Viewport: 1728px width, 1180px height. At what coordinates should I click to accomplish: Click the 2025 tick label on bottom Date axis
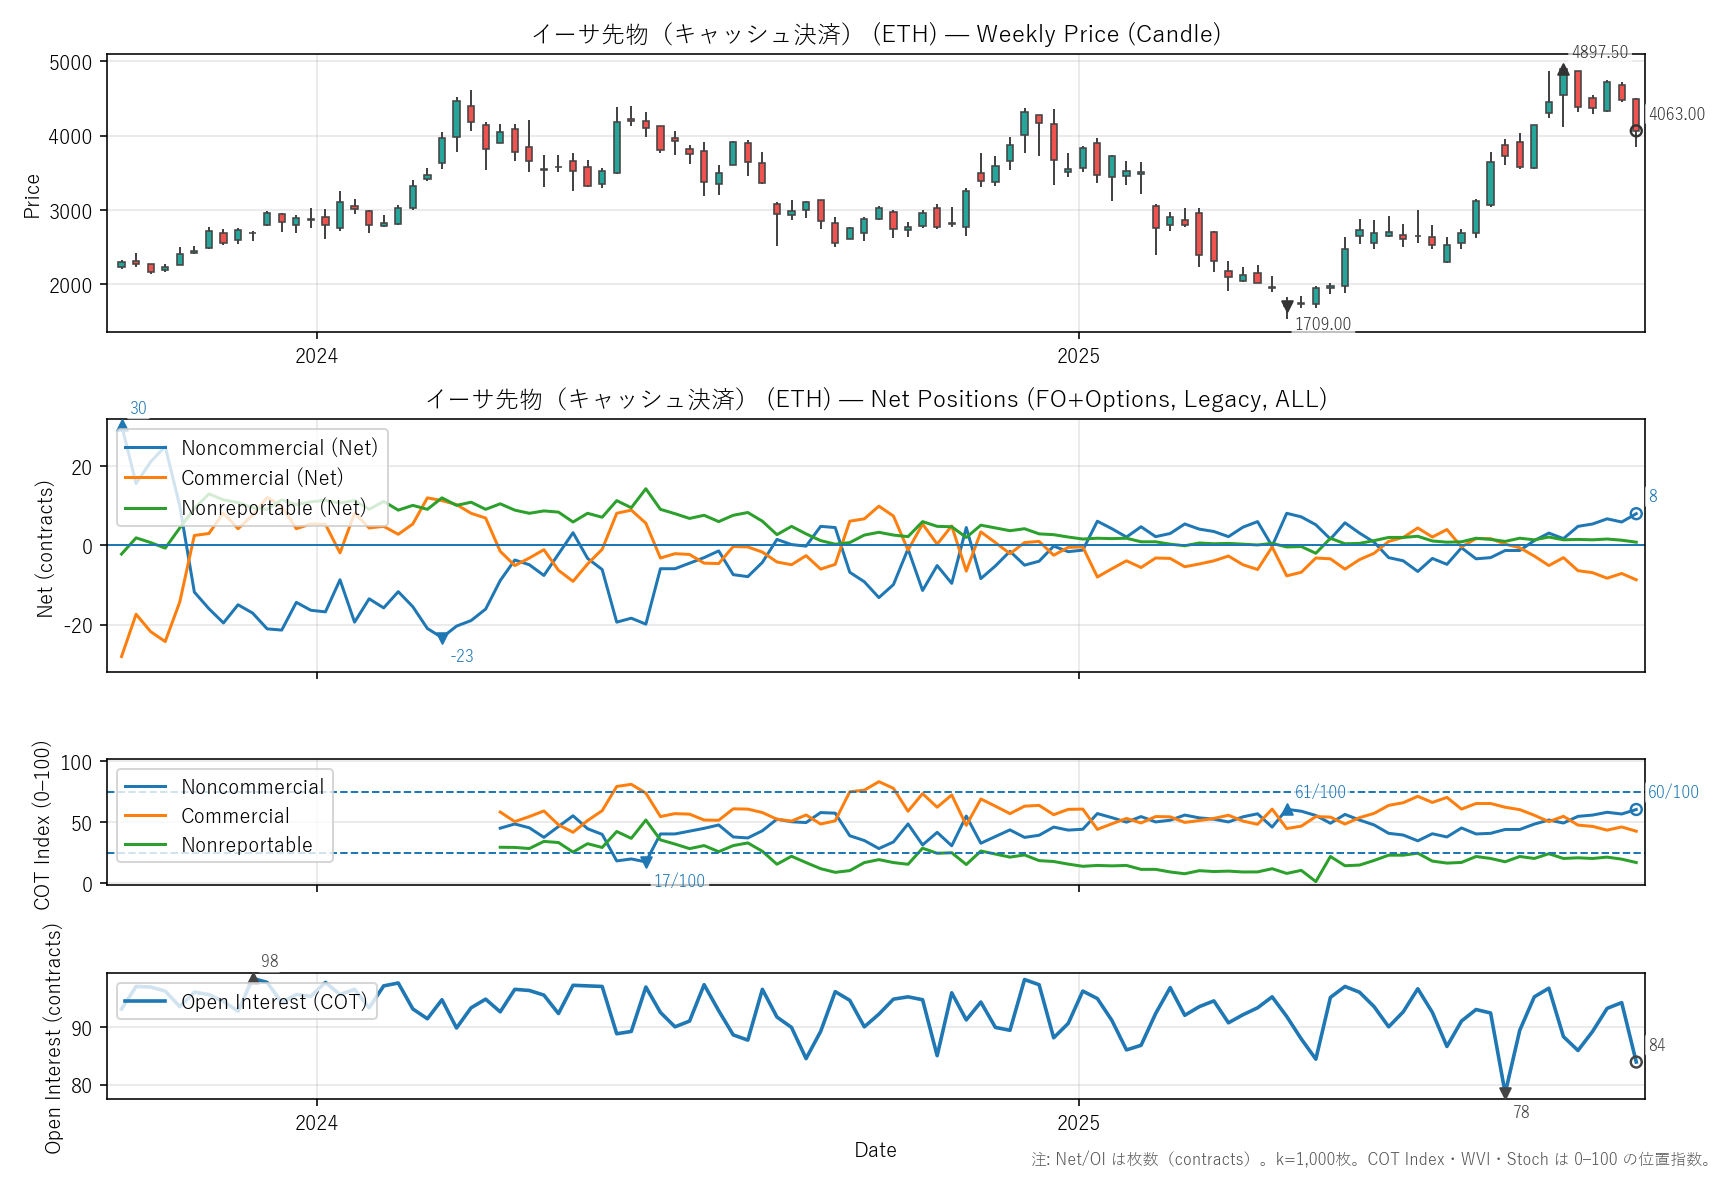[x=1078, y=1123]
